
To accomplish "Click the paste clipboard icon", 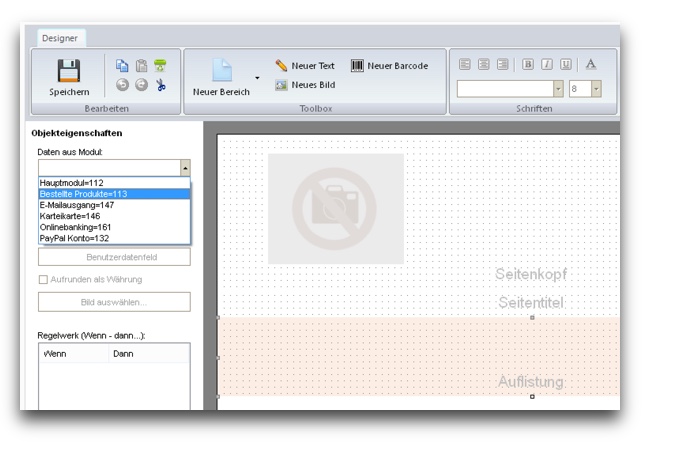I will [x=141, y=65].
